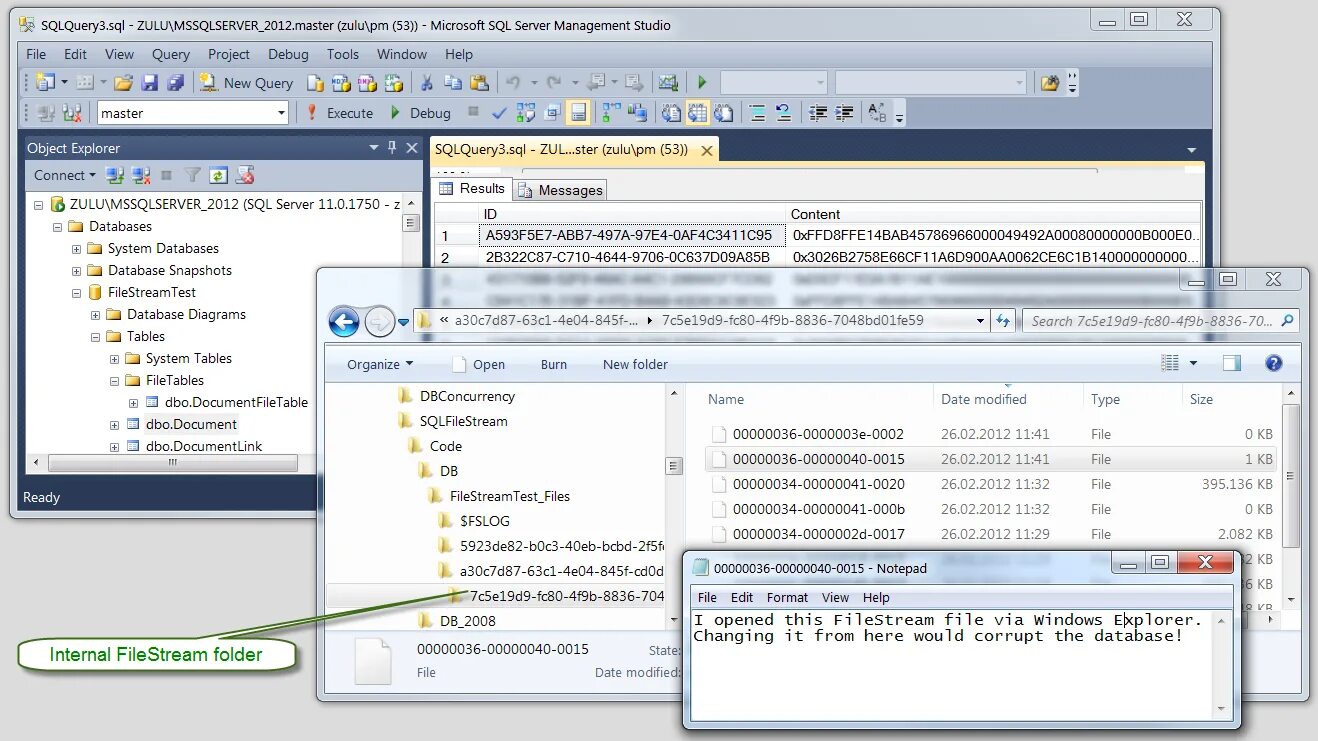Viewport: 1318px width, 741px height.
Task: Click the Parse checkmark icon
Action: pyautogui.click(x=499, y=113)
